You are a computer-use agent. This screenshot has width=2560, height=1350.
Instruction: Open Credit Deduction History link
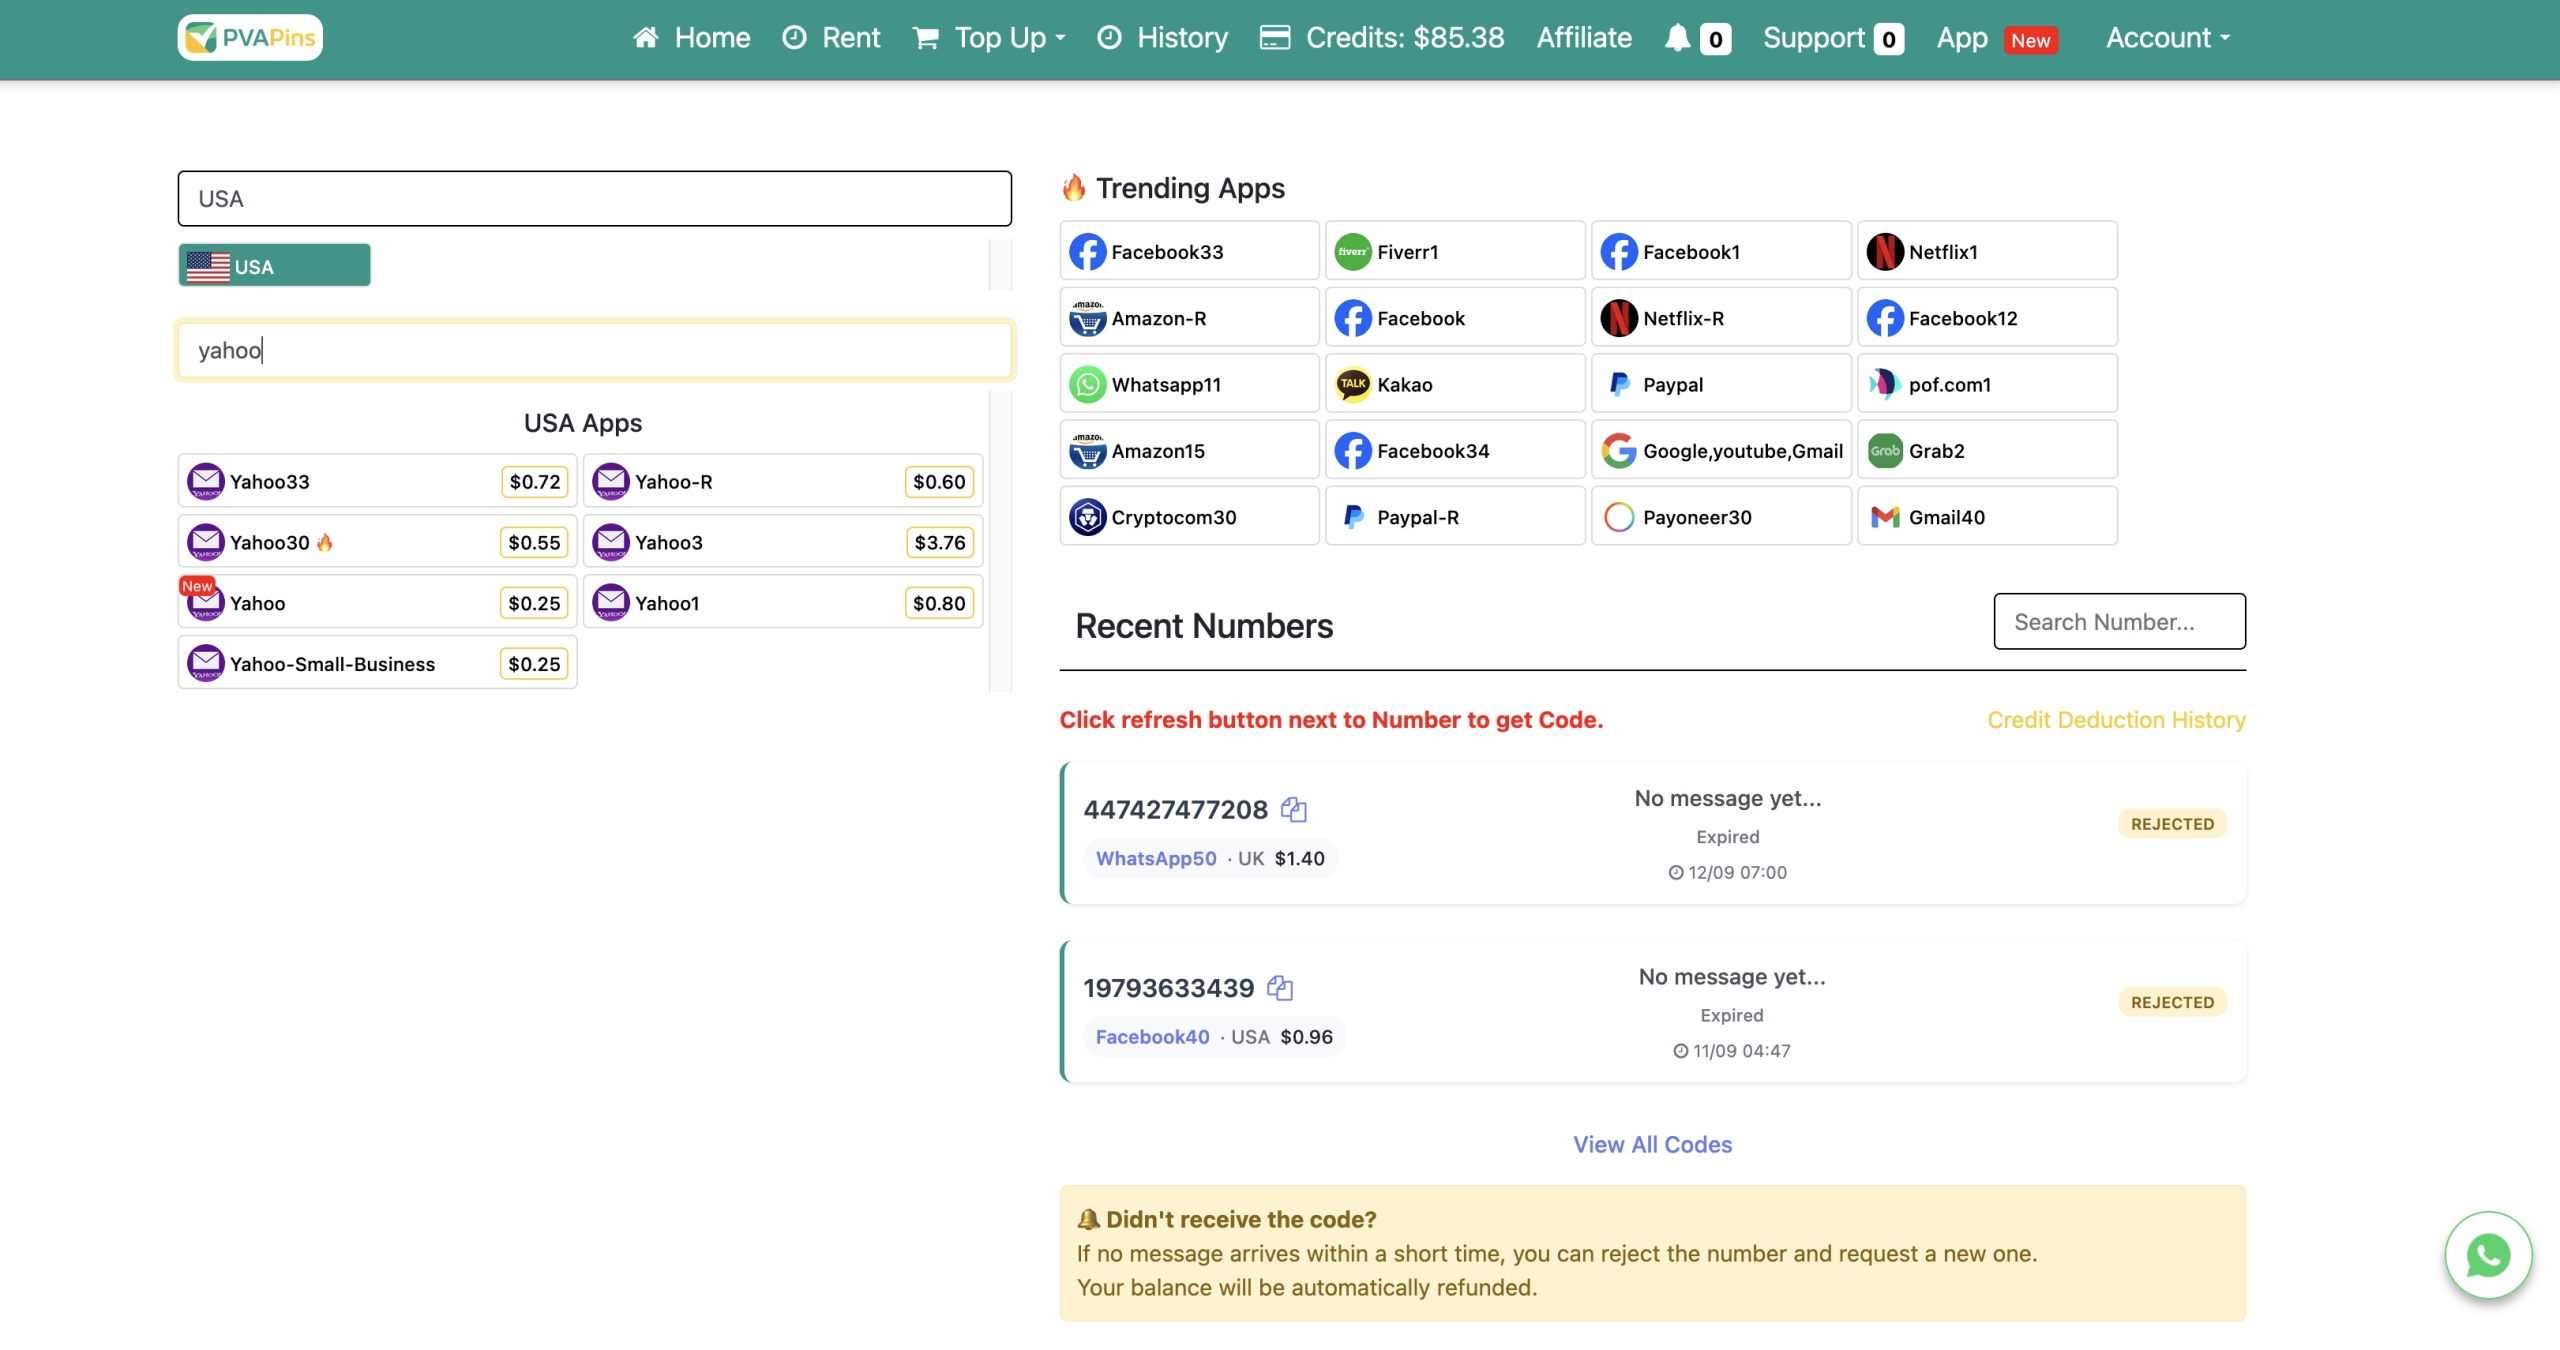tap(2116, 720)
